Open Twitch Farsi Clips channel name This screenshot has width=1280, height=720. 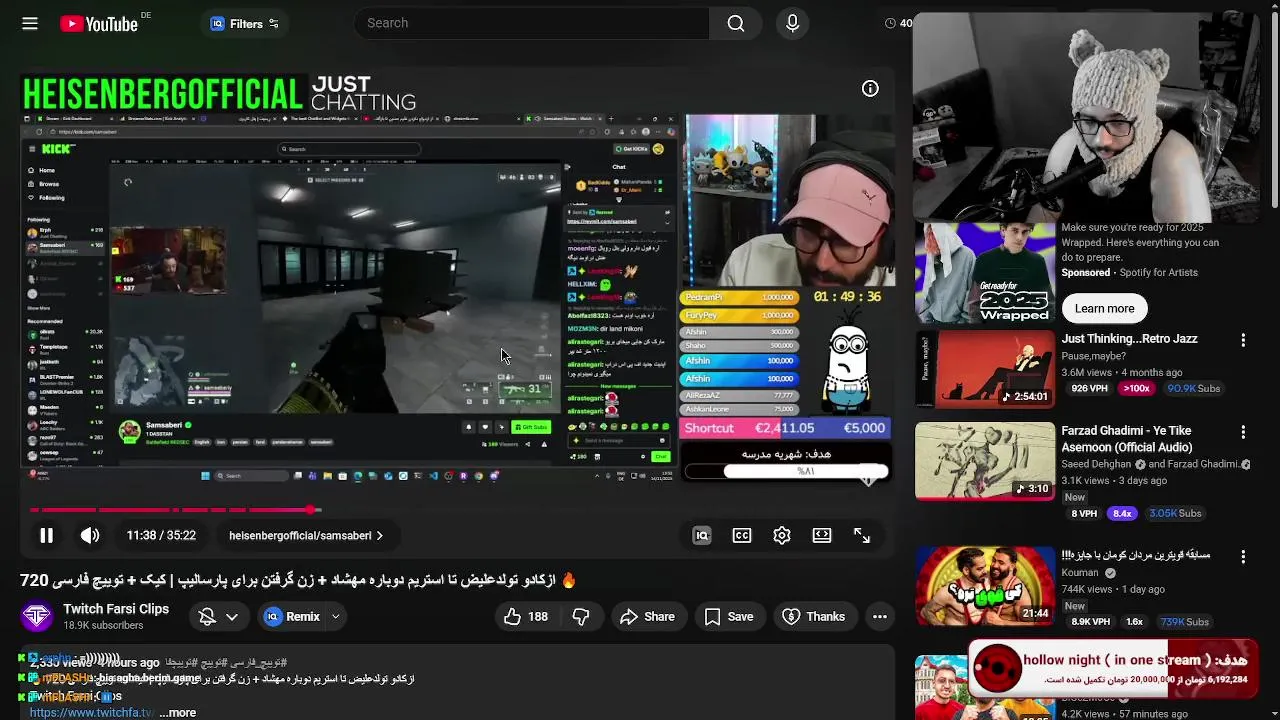pos(116,609)
